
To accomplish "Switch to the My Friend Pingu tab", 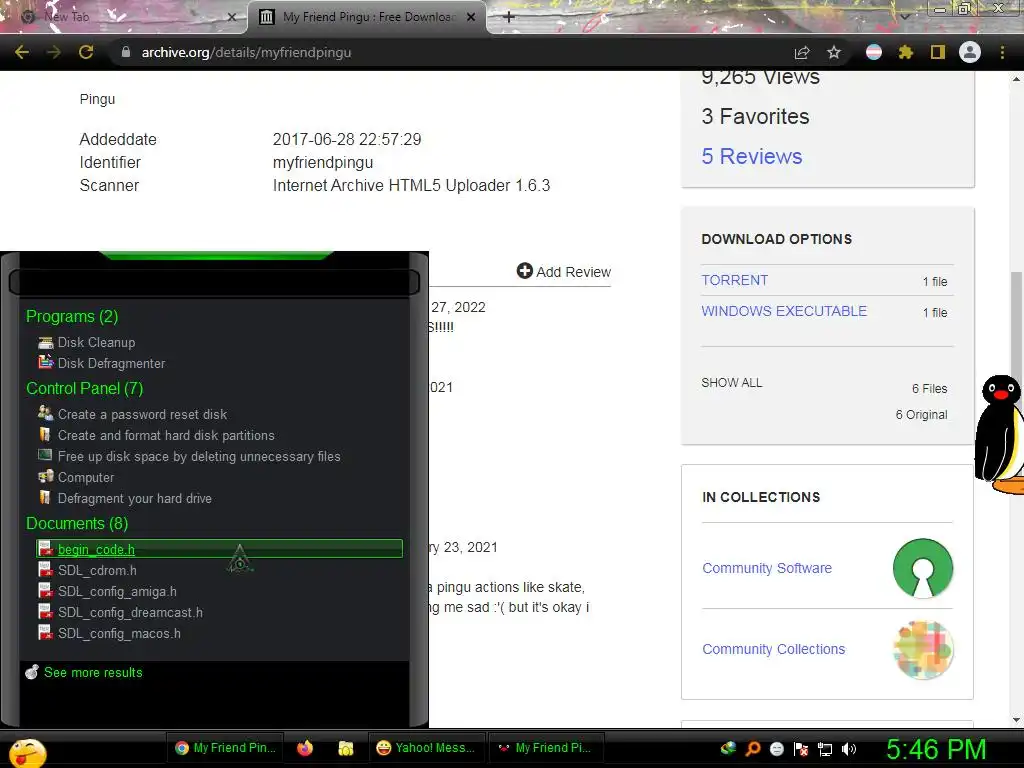I will (x=366, y=17).
